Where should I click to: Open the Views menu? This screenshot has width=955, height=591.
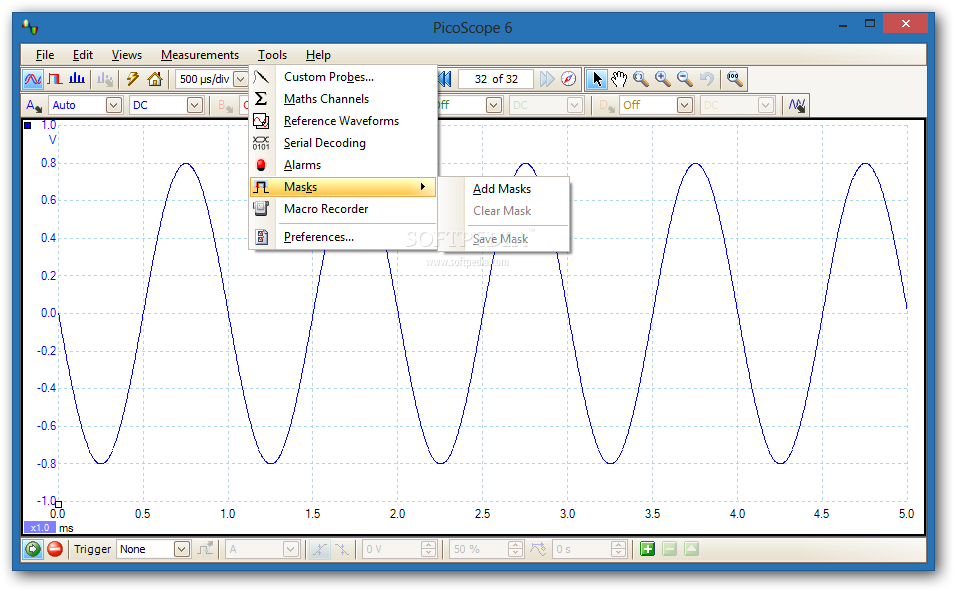(127, 55)
